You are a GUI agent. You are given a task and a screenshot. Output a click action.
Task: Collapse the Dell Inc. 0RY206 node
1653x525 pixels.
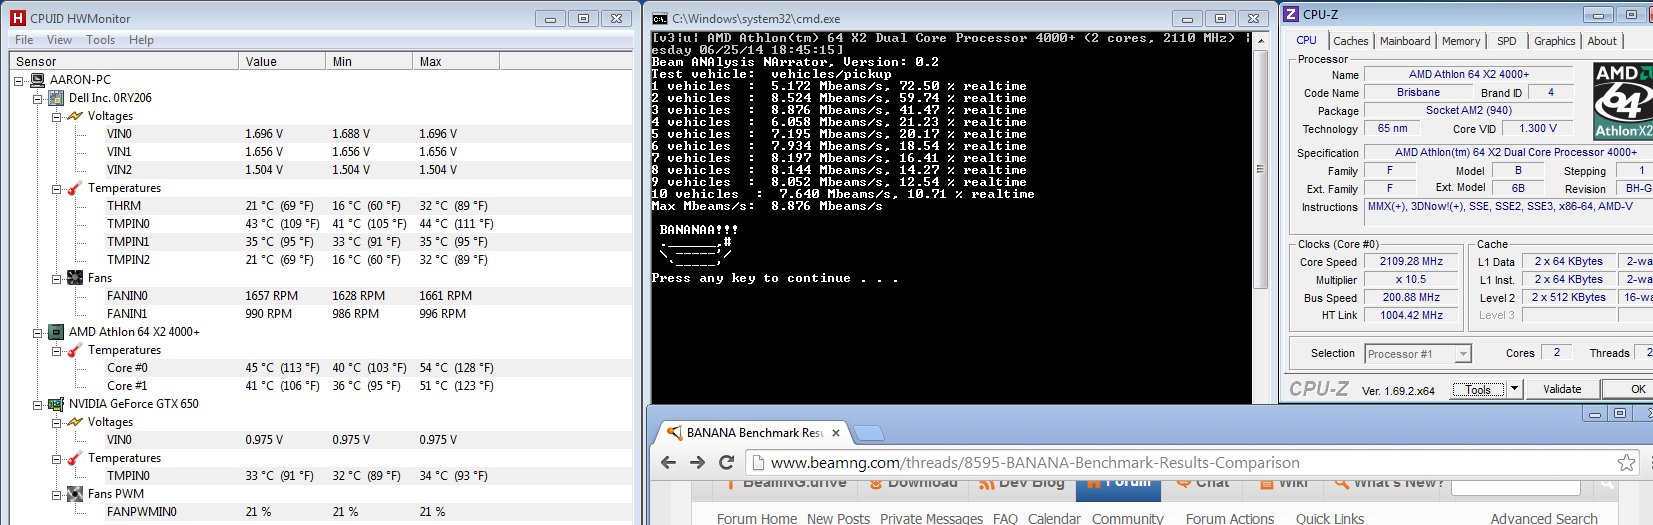(38, 98)
